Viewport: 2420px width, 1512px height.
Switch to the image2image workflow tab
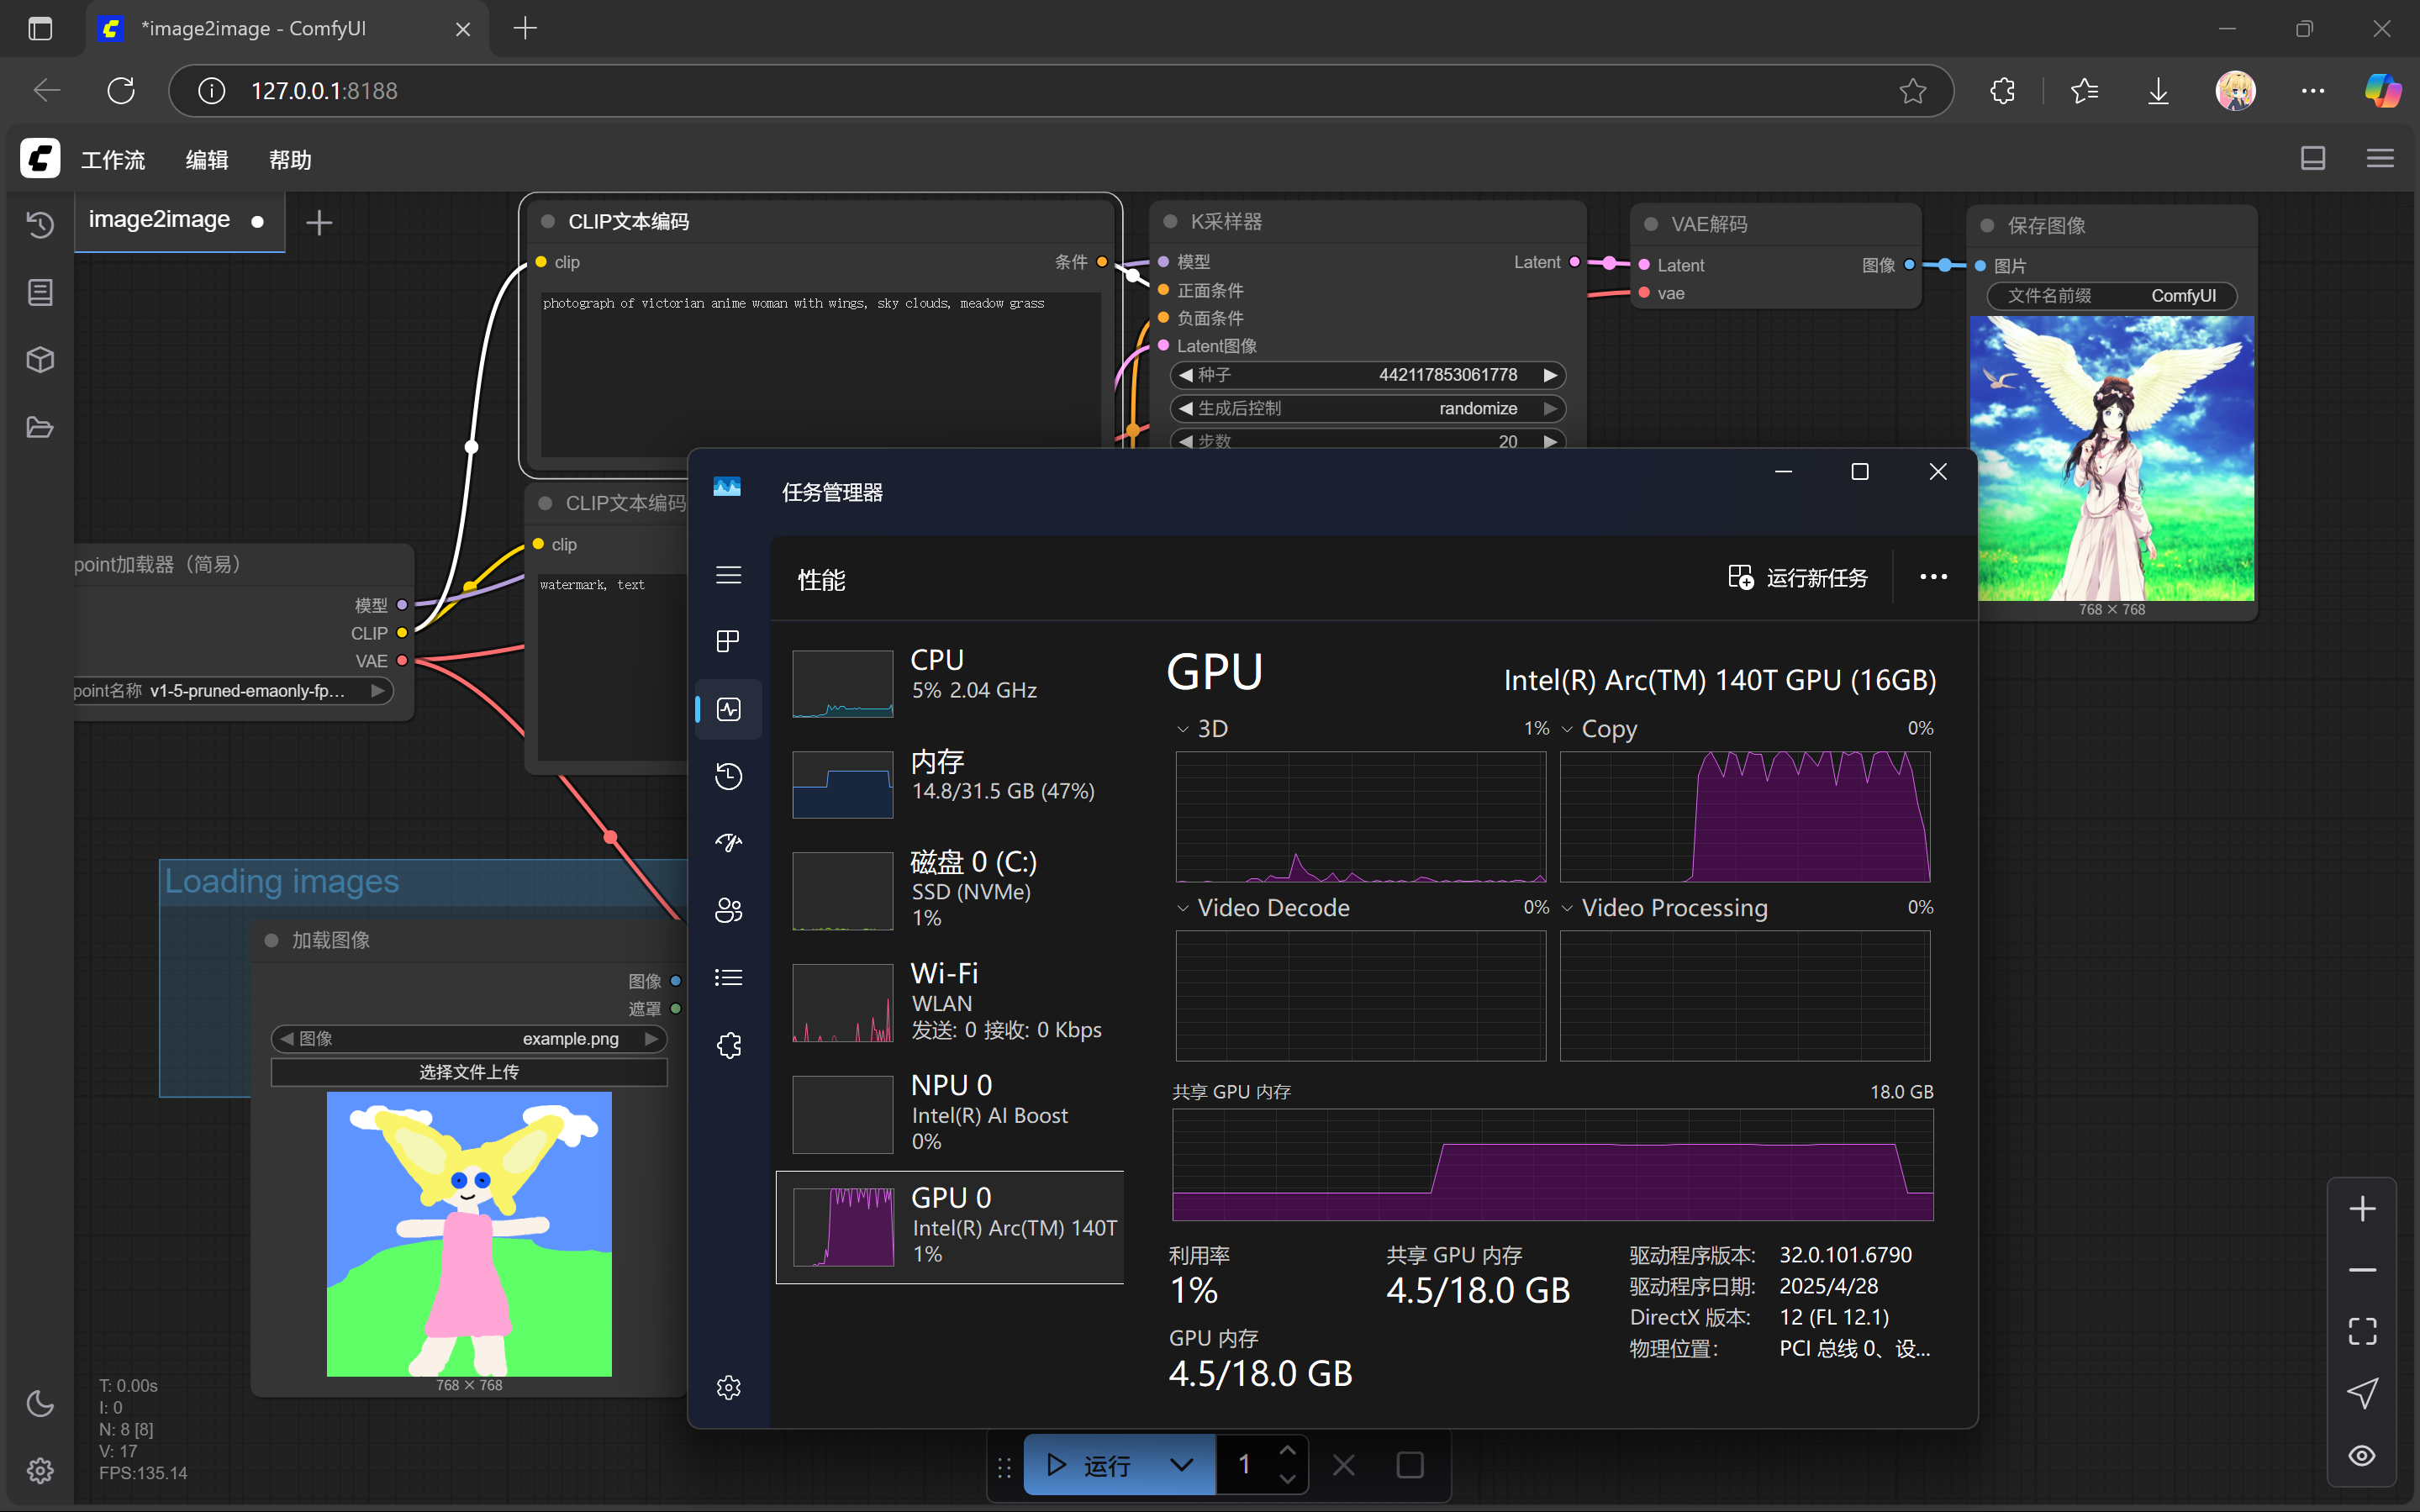click(160, 219)
